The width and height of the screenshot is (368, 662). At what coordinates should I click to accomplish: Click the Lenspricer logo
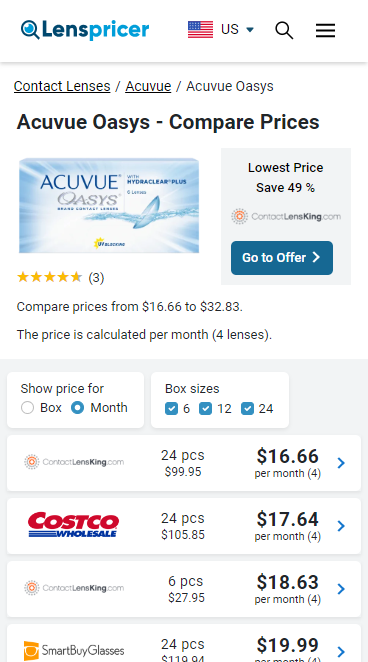(85, 30)
